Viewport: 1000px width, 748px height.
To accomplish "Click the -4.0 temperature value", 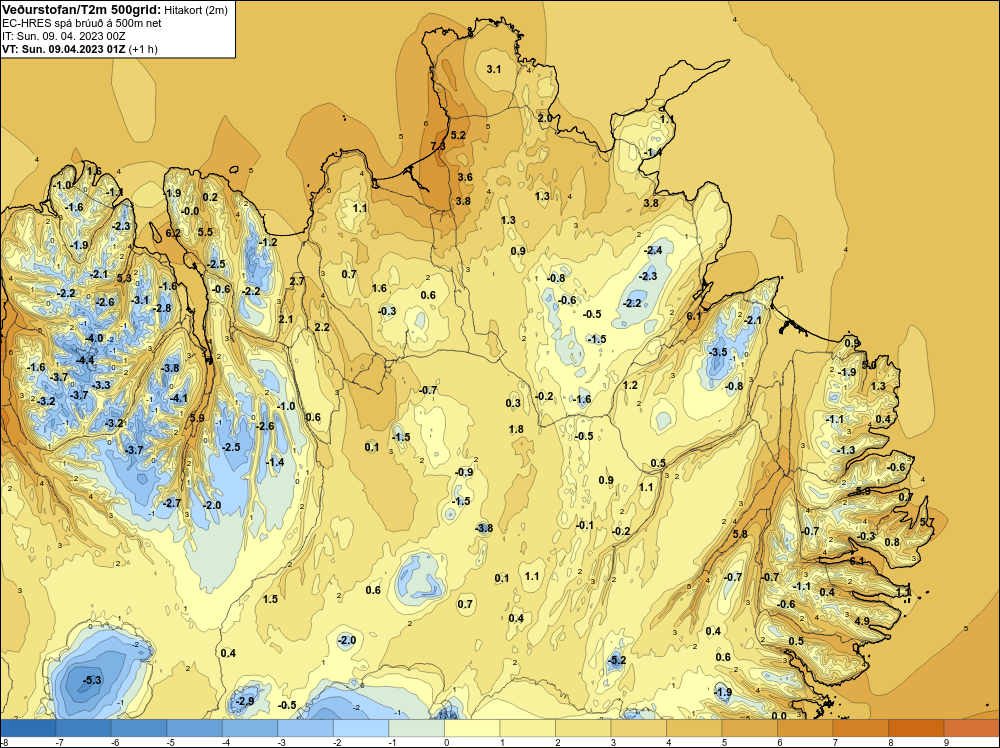I will [94, 338].
